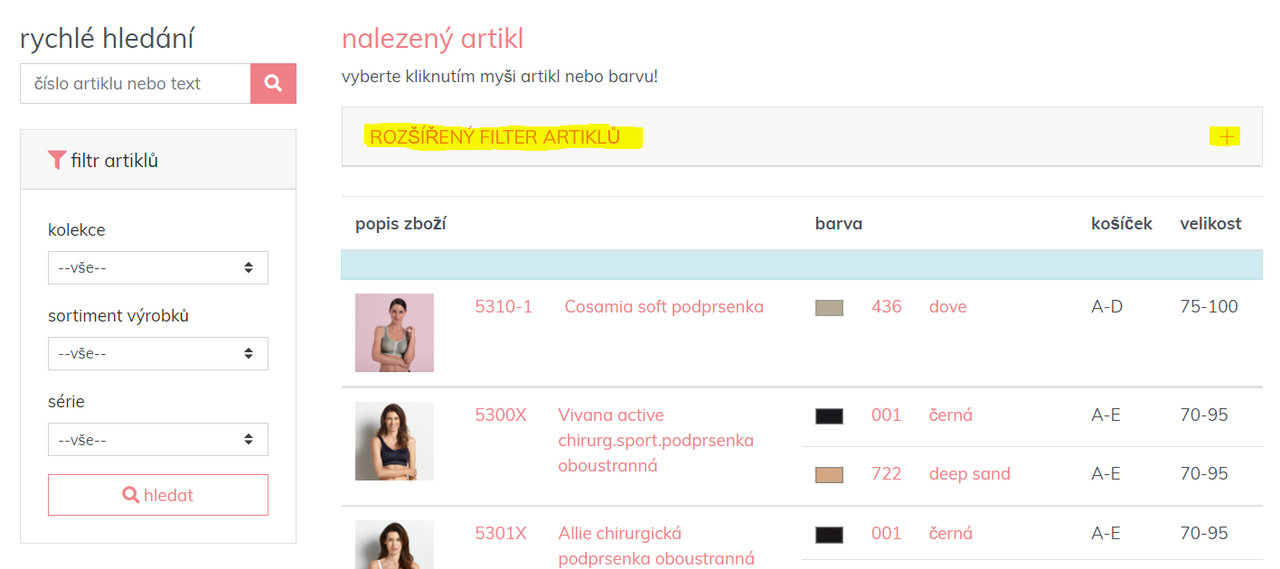
Task: Click the magnifier search button
Action: tap(273, 84)
